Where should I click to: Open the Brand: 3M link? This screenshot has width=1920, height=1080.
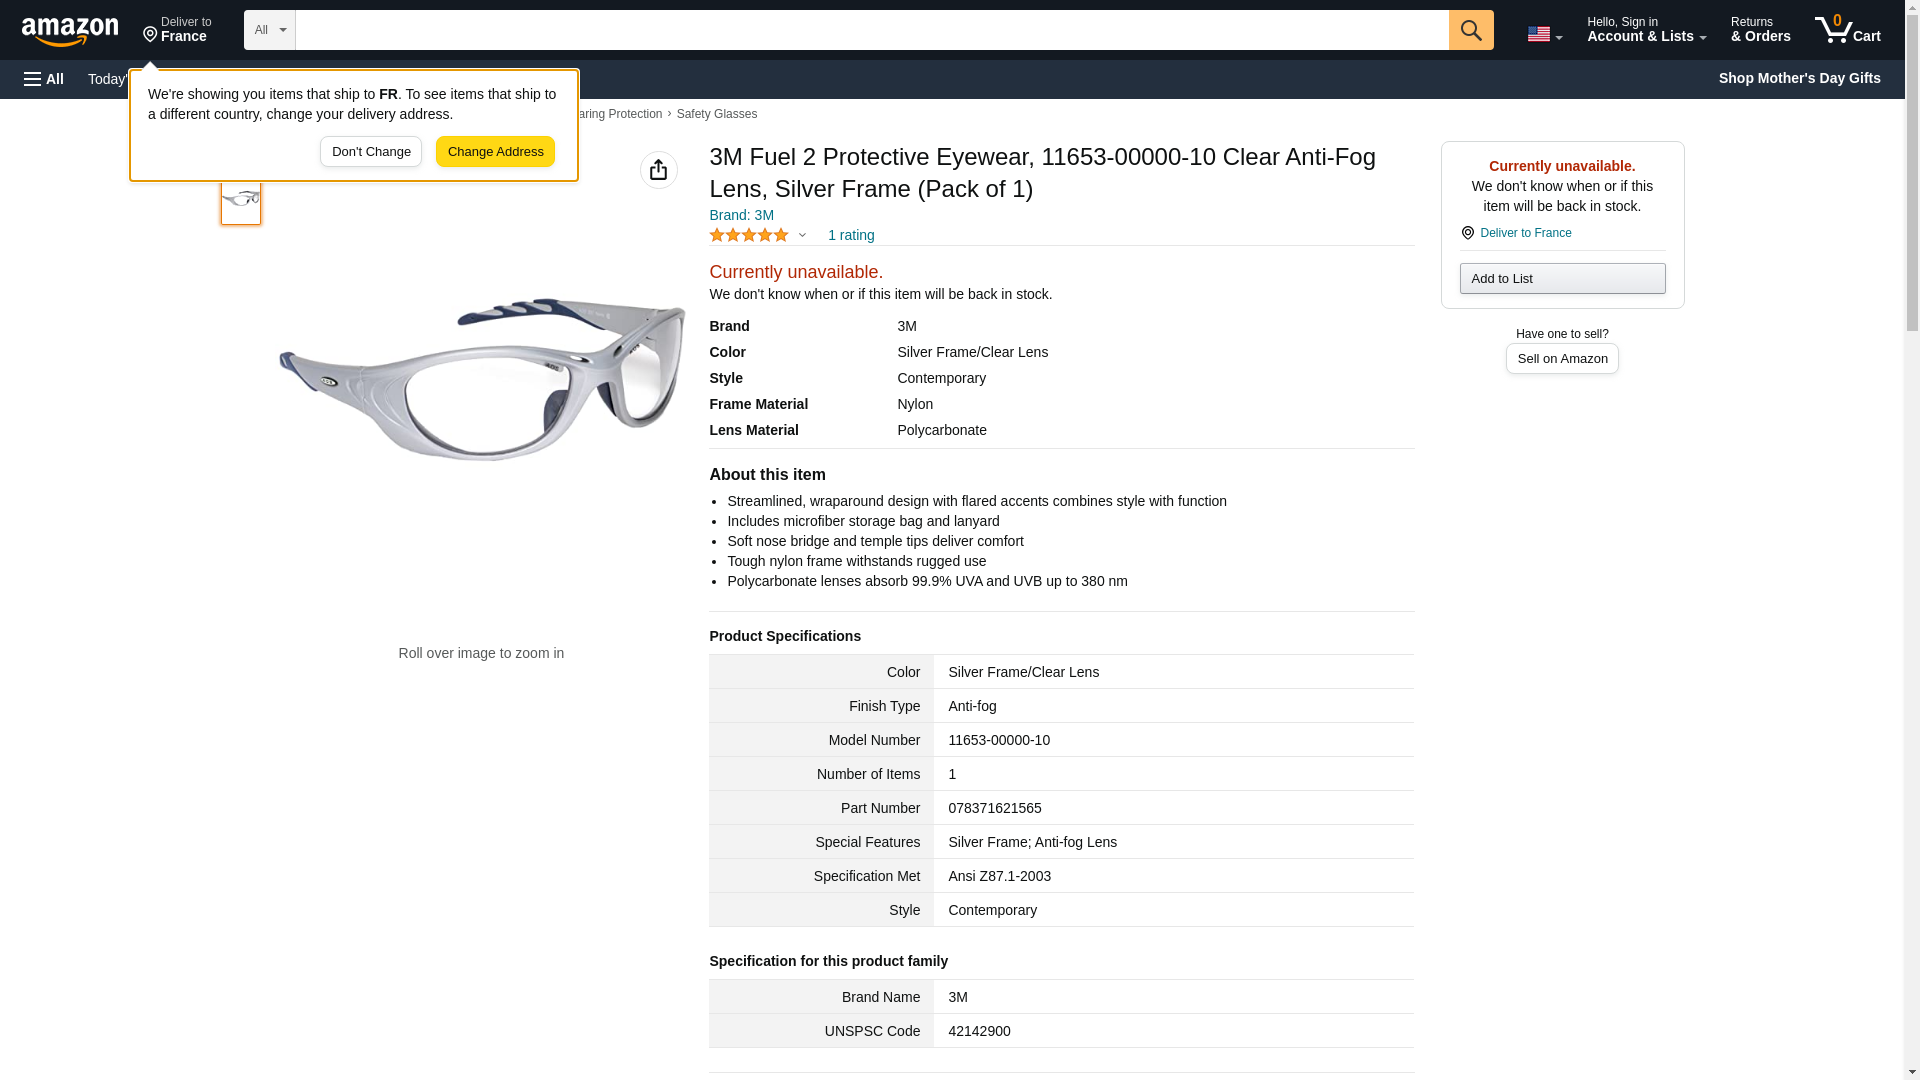[741, 215]
